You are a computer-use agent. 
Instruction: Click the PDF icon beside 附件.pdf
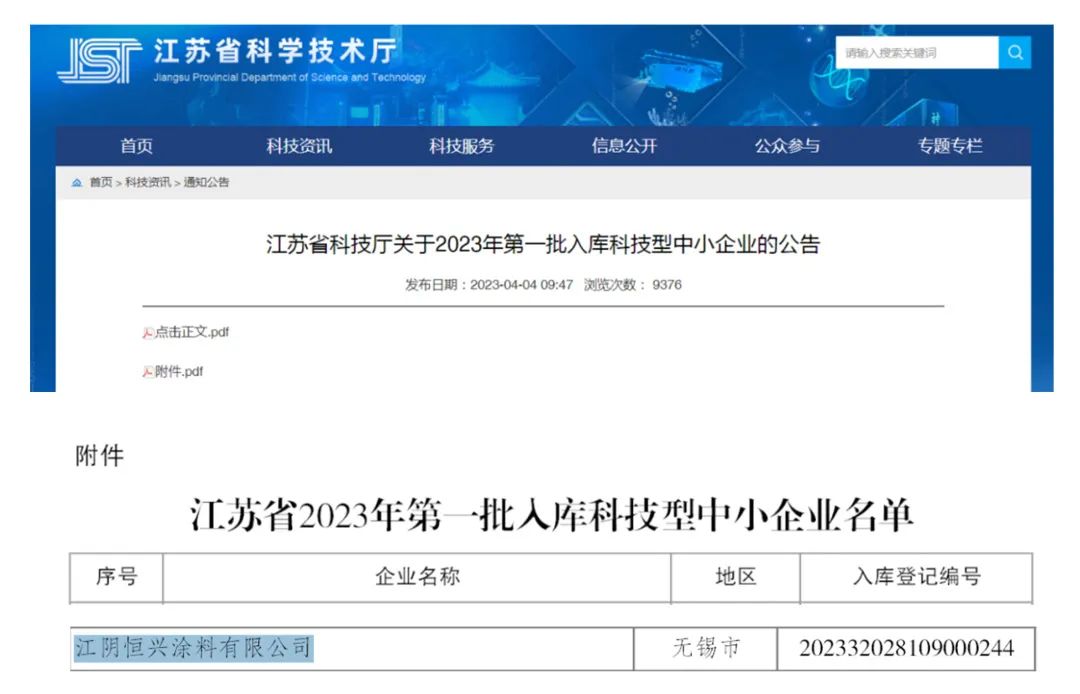pos(148,372)
